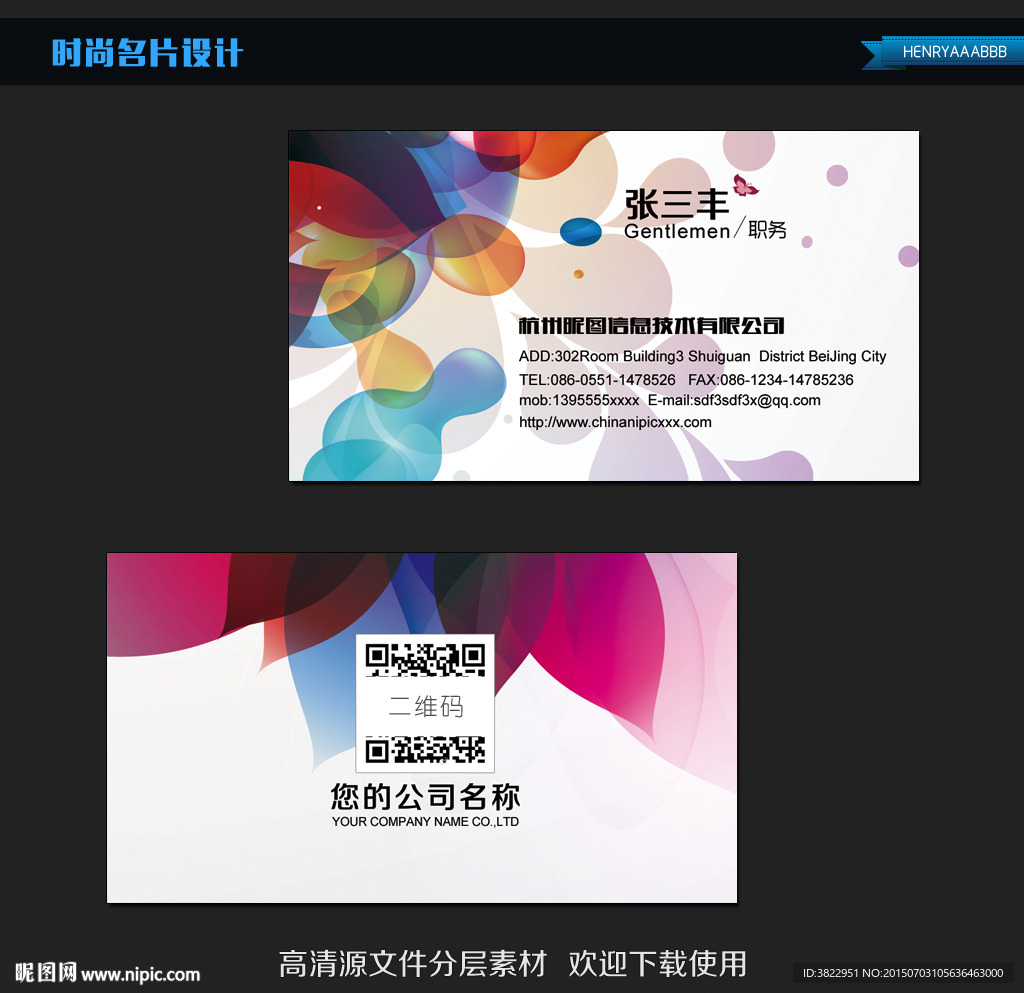This screenshot has height=993, width=1024.
Task: Click the HENRYAAABBB ribbon banner
Action: [x=943, y=52]
